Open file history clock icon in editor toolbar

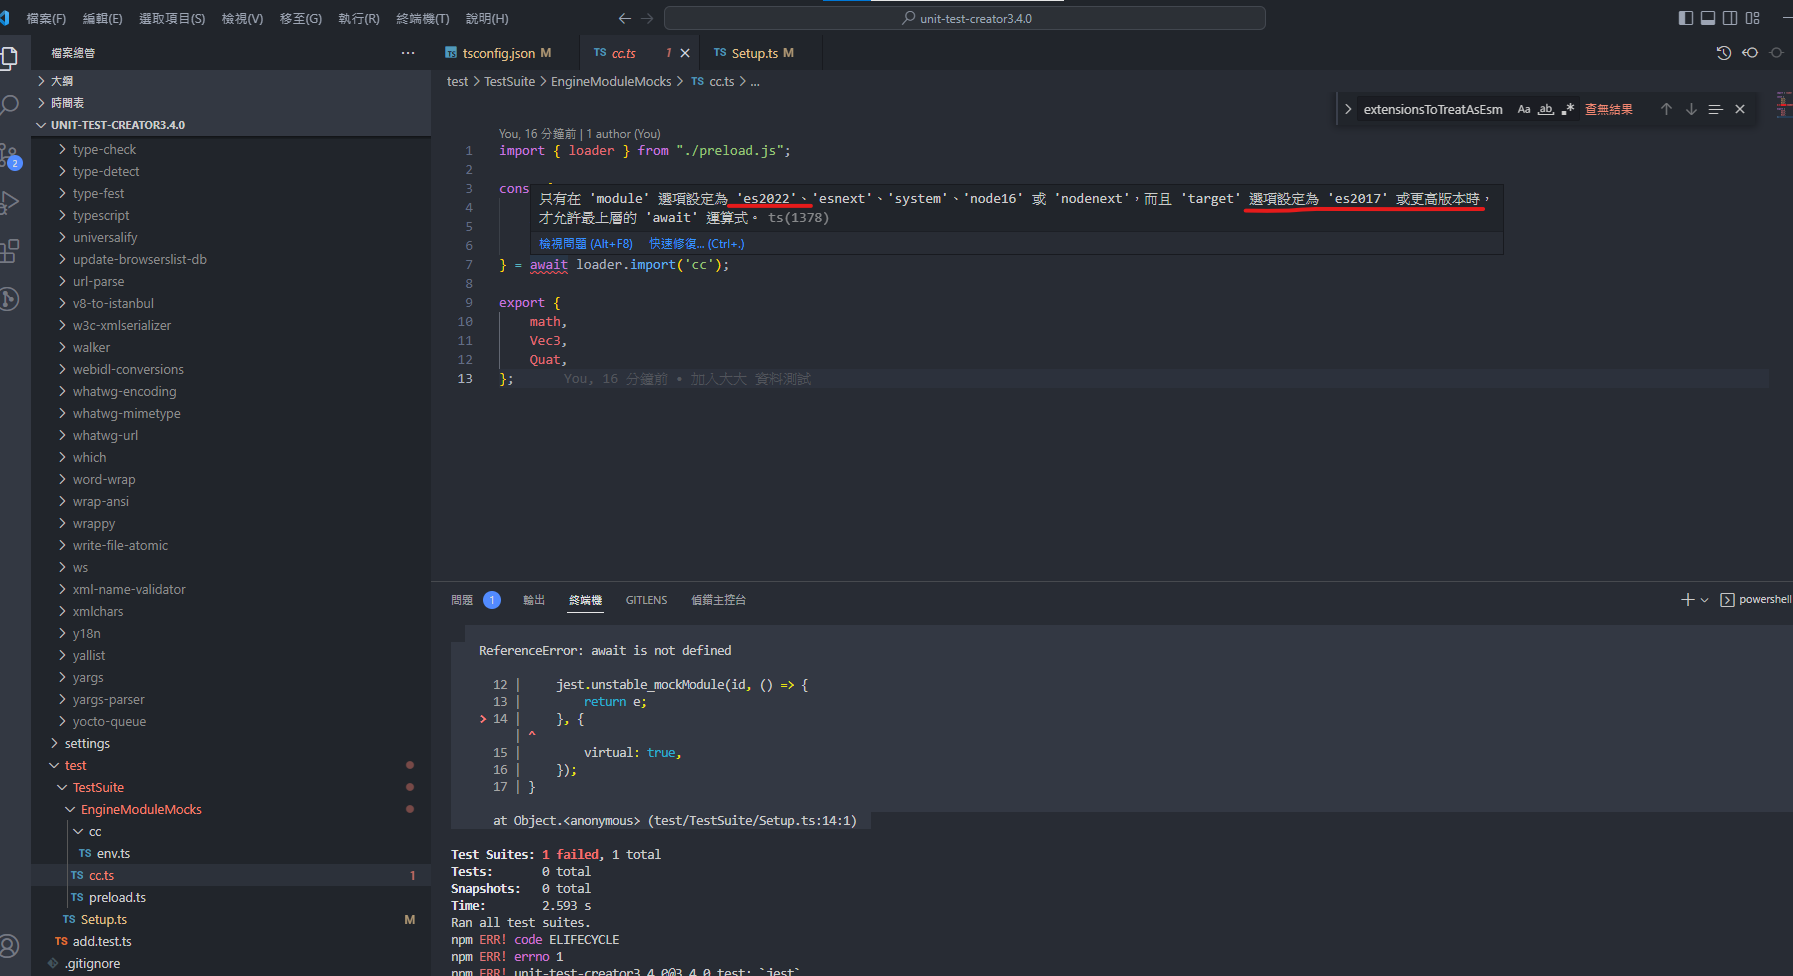1724,53
